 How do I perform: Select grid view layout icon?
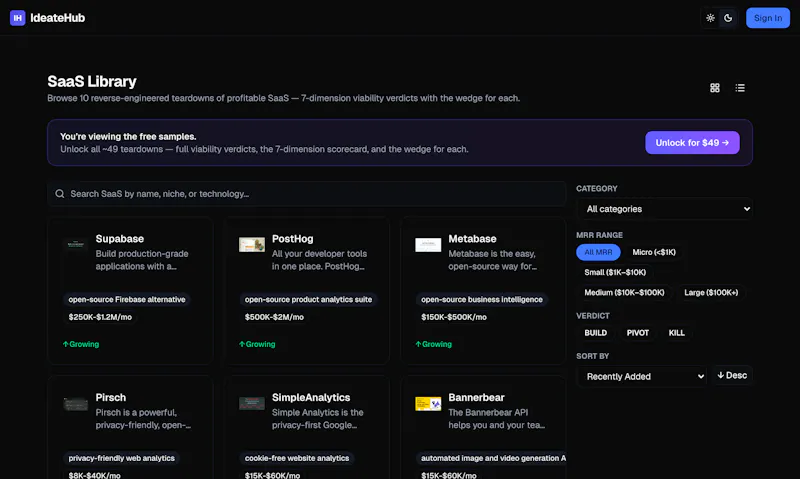click(715, 88)
